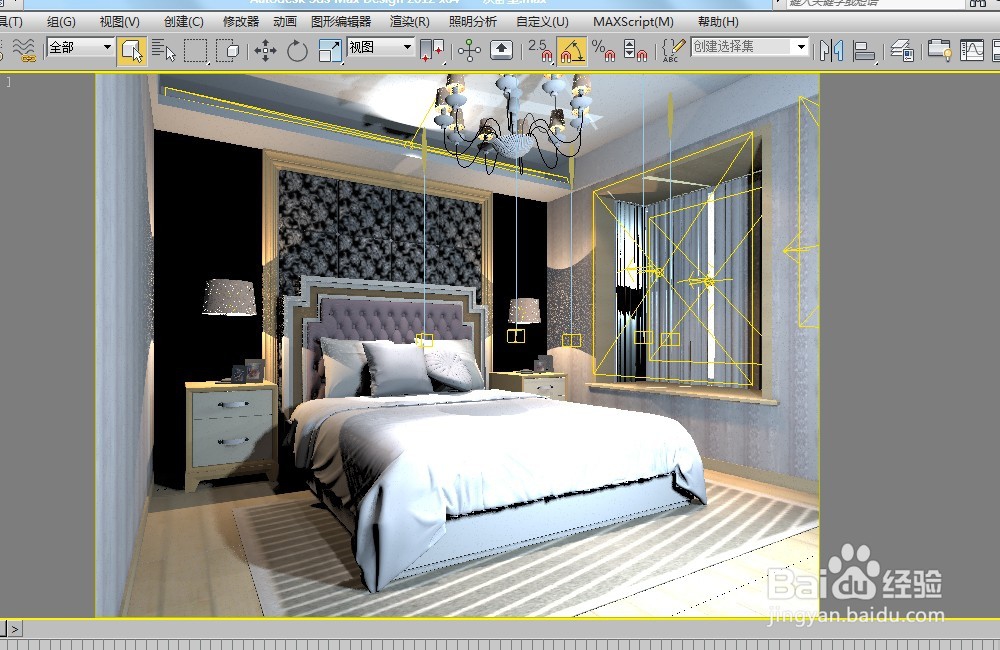Viewport: 1000px width, 650px height.
Task: Open the 组(G) menu
Action: click(x=61, y=22)
